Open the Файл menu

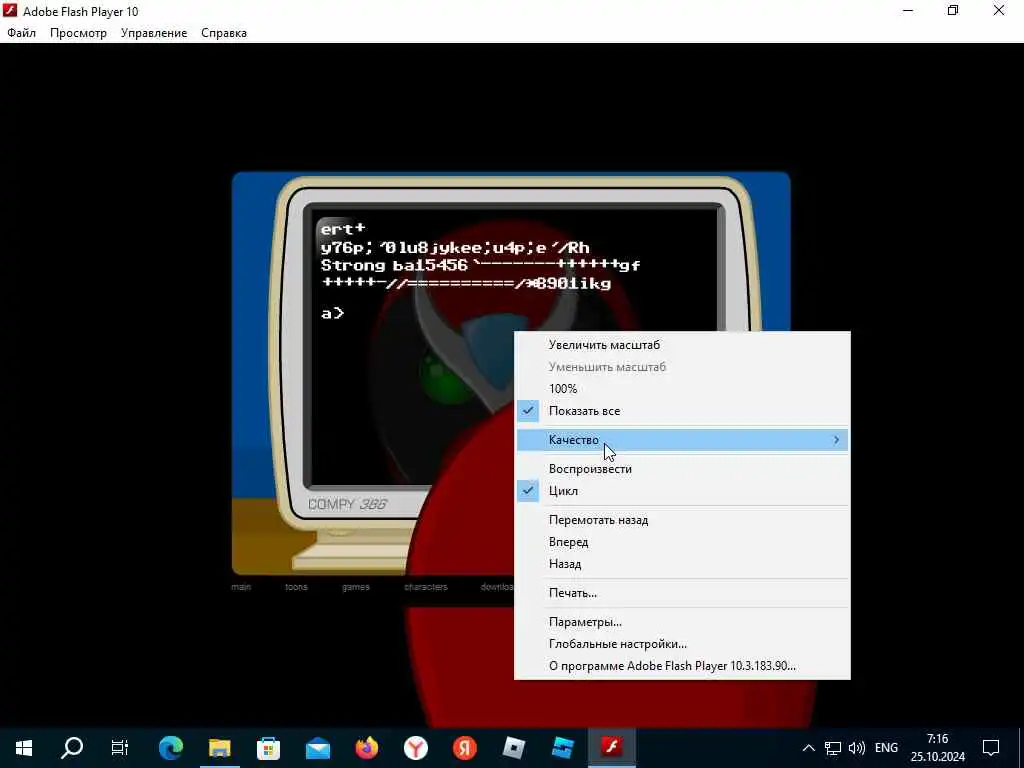[22, 33]
